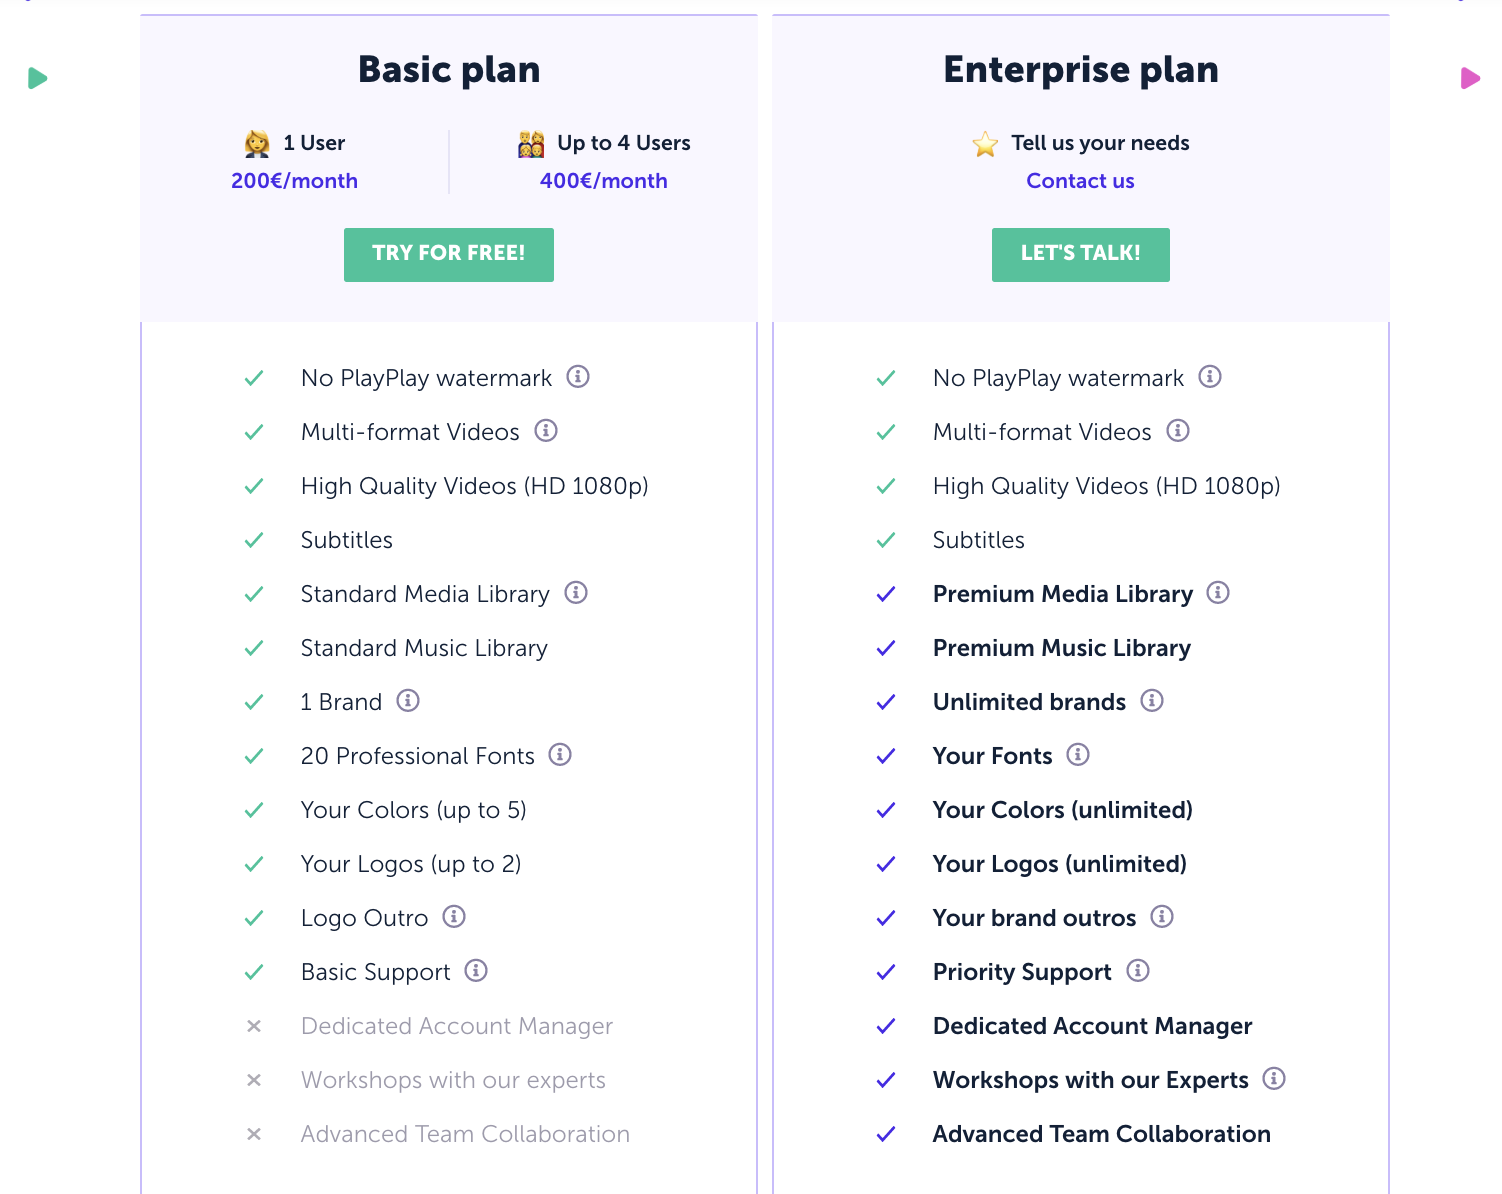
Task: Show info for 20 Professional Fonts
Action: click(560, 755)
